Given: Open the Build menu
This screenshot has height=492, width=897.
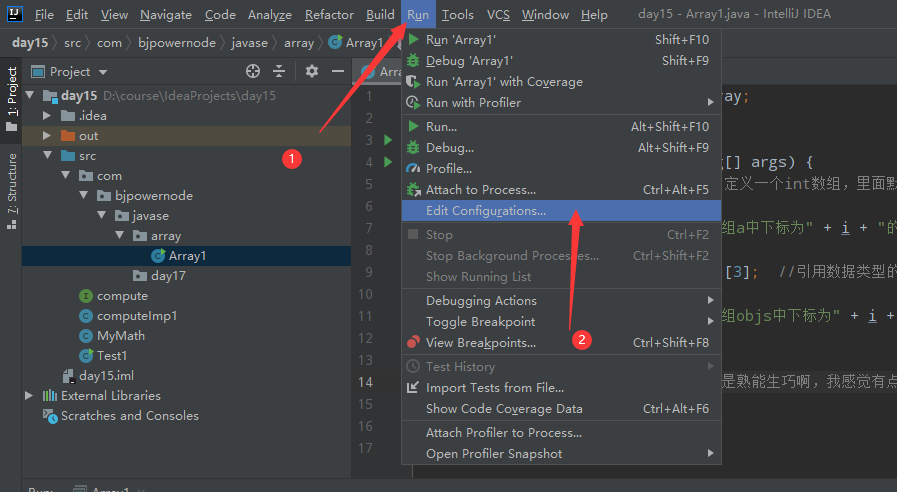Looking at the screenshot, I should tap(380, 14).
